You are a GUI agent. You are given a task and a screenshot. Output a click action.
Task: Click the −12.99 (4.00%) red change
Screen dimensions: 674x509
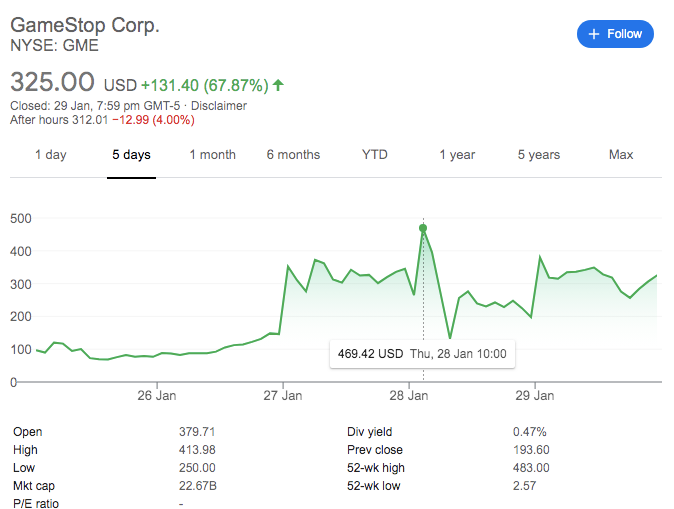pos(153,120)
